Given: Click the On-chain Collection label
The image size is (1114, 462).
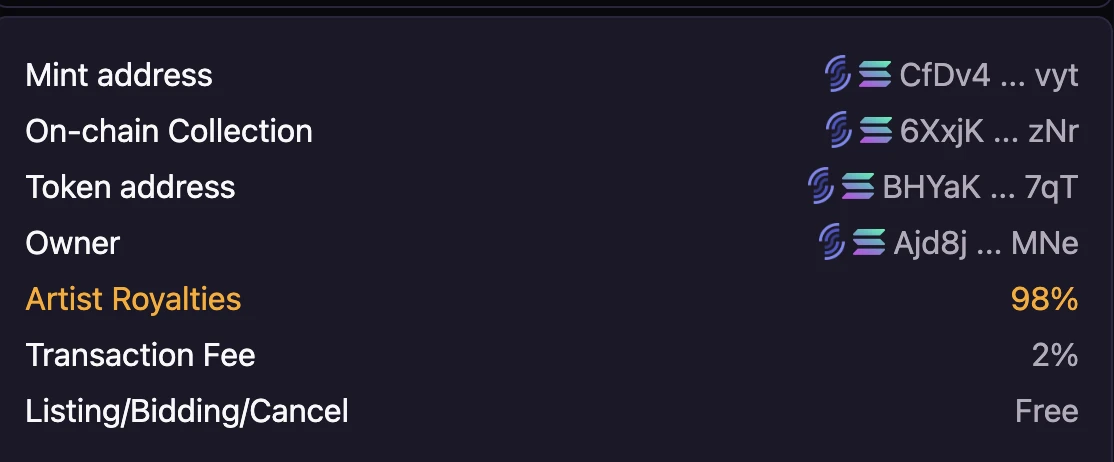Looking at the screenshot, I should point(169,130).
